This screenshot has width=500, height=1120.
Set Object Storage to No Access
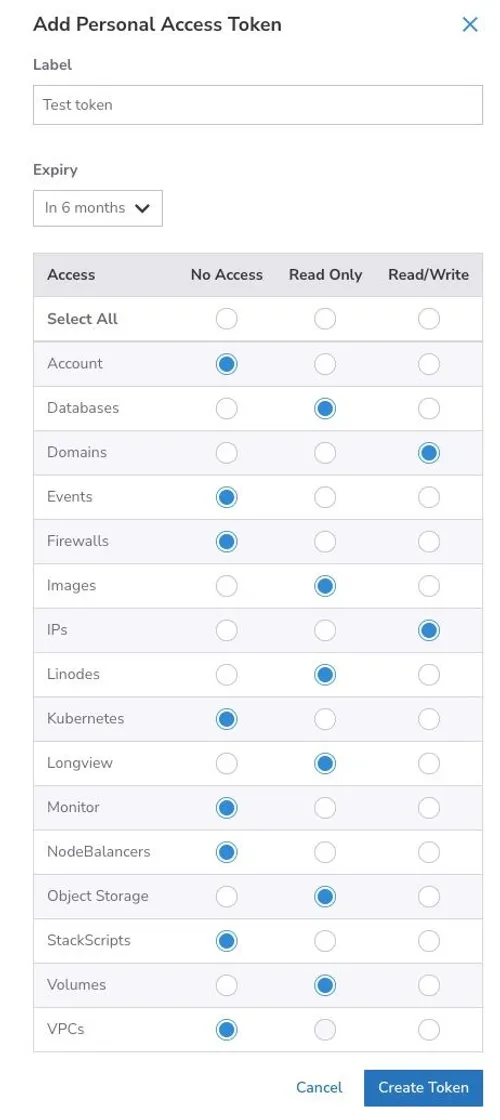pos(226,896)
